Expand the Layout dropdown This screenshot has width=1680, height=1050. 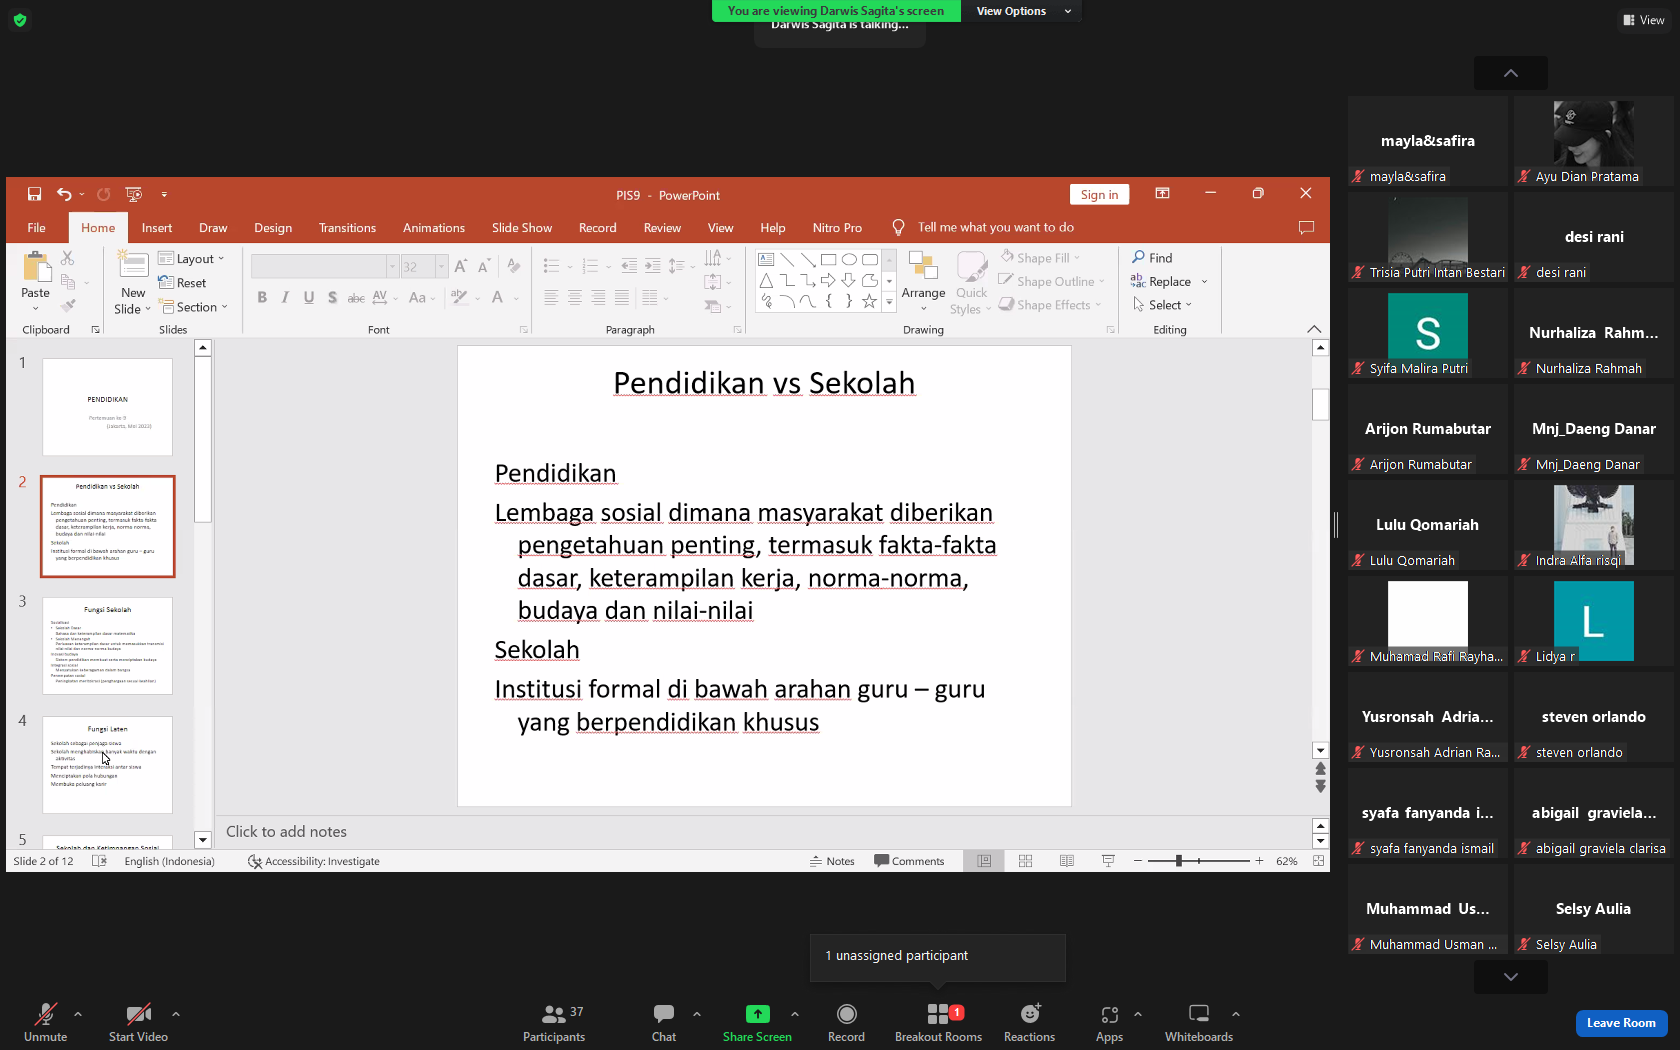192,259
